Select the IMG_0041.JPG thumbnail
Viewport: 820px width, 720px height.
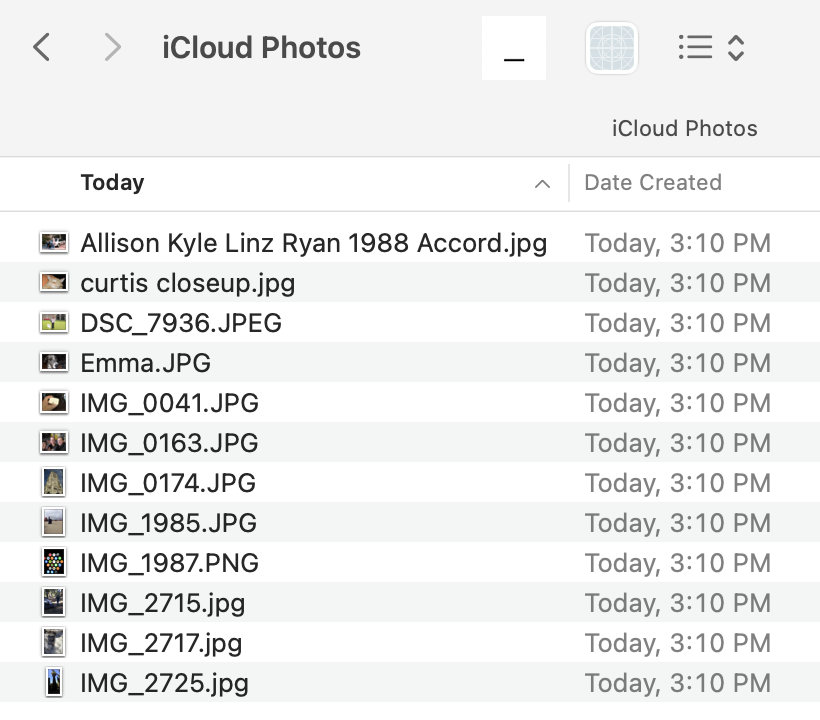54,403
